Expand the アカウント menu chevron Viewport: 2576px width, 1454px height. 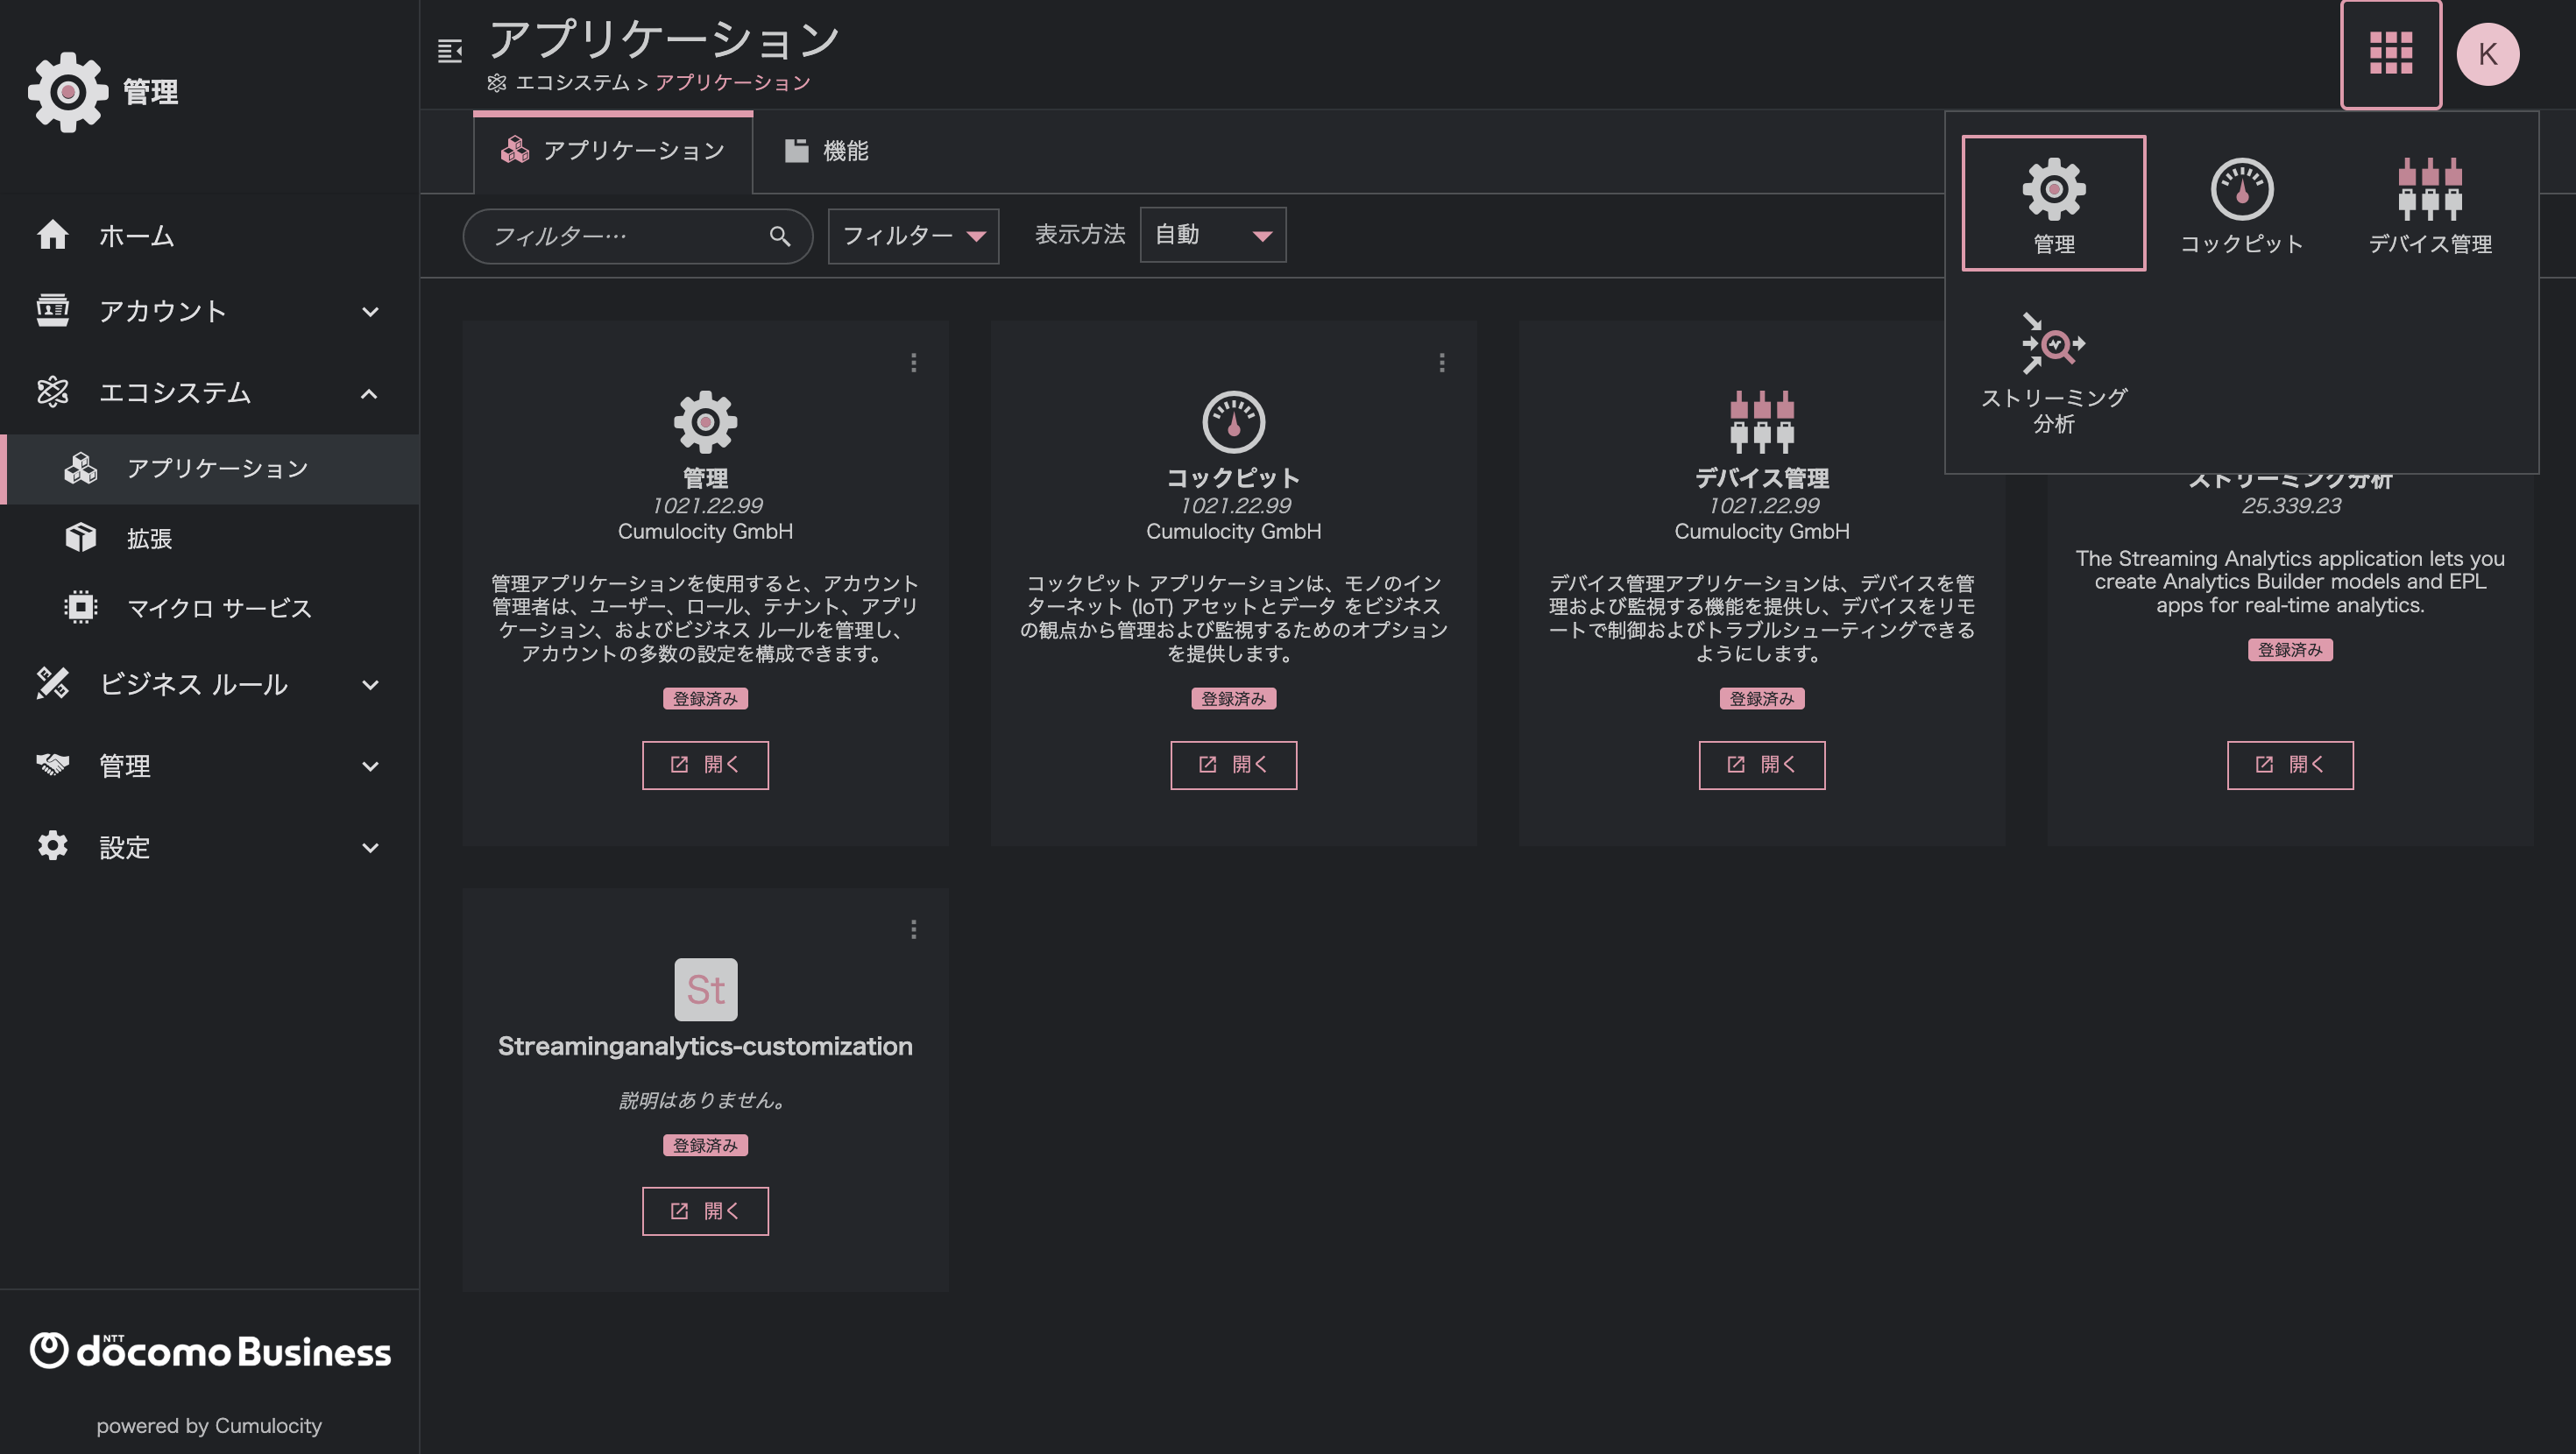click(370, 312)
